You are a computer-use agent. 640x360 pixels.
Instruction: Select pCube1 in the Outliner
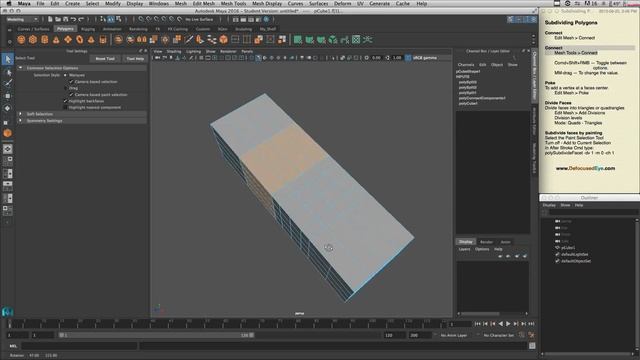point(568,248)
